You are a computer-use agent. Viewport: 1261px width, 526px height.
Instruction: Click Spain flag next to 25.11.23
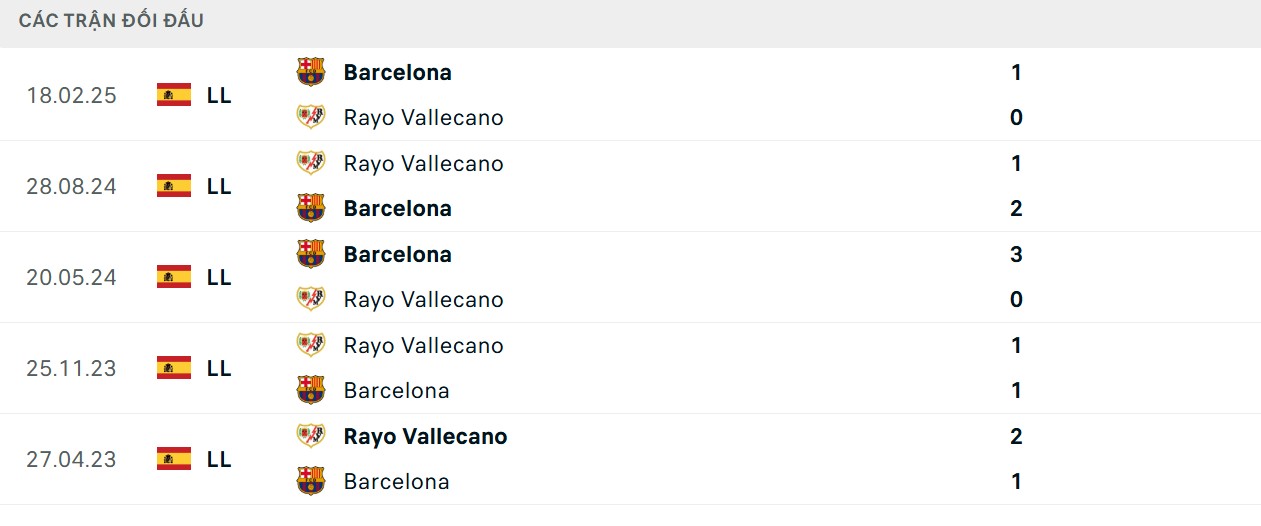point(174,368)
